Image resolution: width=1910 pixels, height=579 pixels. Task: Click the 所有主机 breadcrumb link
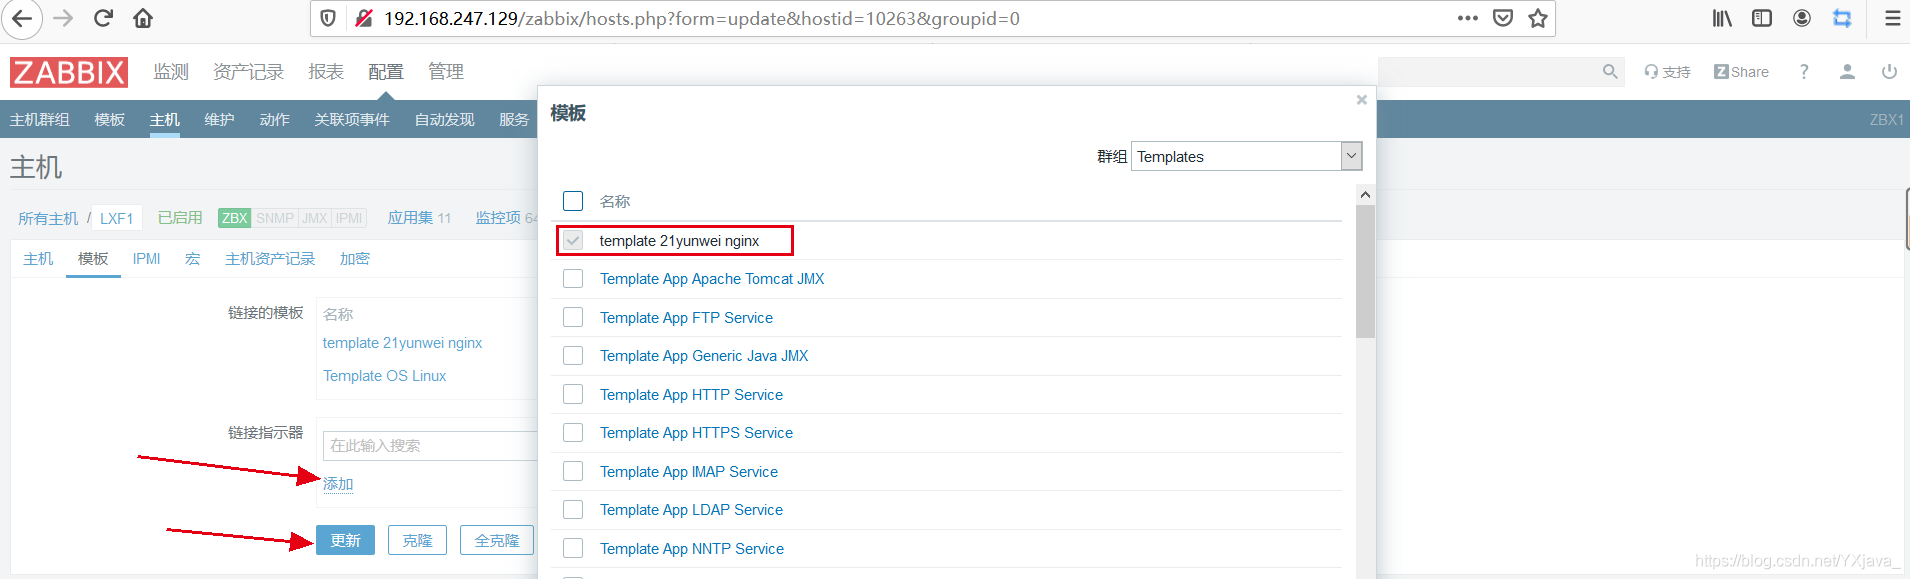point(48,218)
